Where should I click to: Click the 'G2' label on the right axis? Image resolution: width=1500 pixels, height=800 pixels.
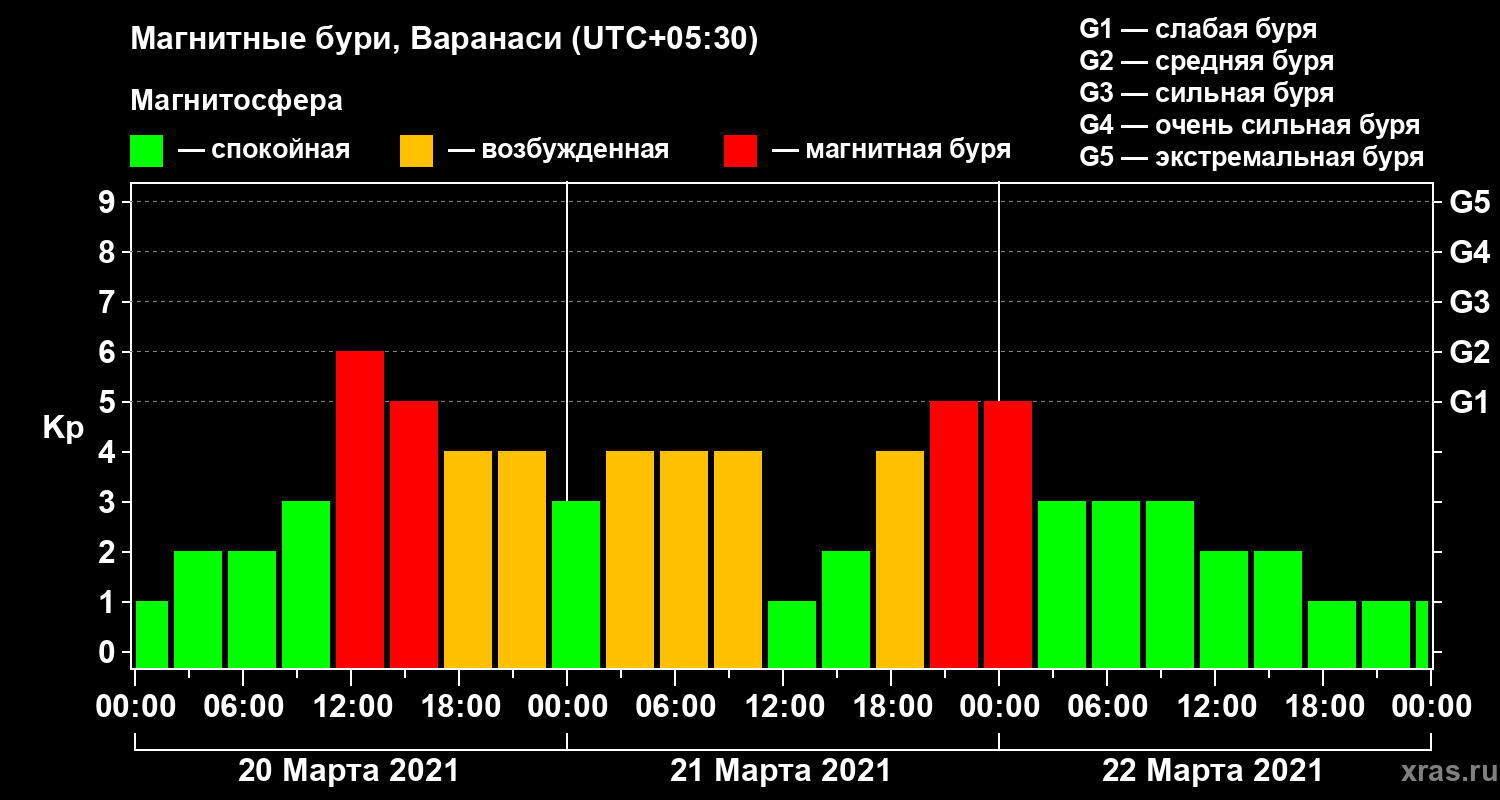[x=1469, y=352]
